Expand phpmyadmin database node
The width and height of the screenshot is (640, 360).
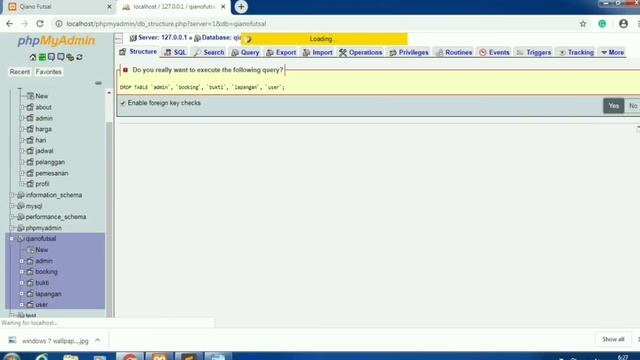click(13, 228)
